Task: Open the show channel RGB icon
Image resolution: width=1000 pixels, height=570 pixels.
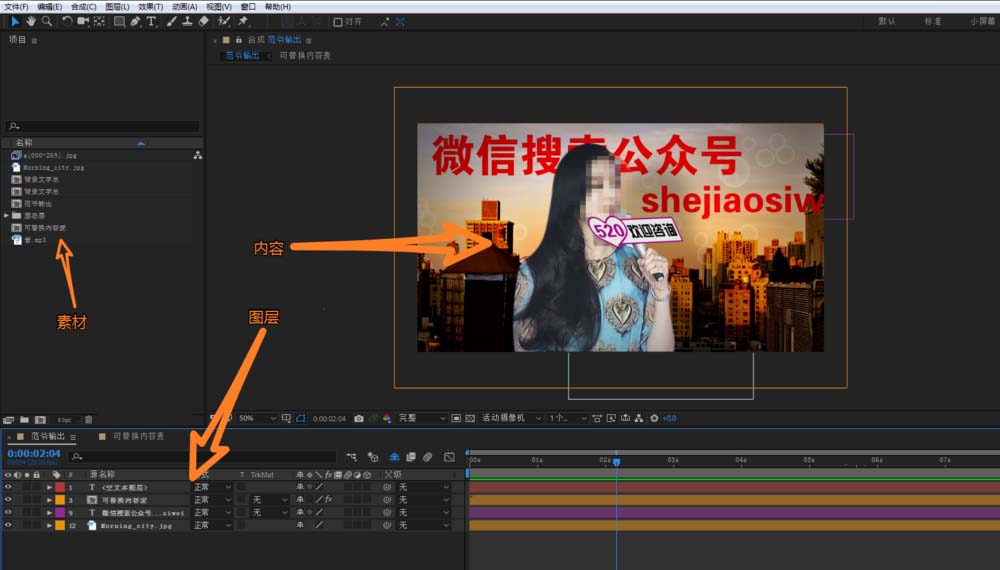Action: click(387, 418)
